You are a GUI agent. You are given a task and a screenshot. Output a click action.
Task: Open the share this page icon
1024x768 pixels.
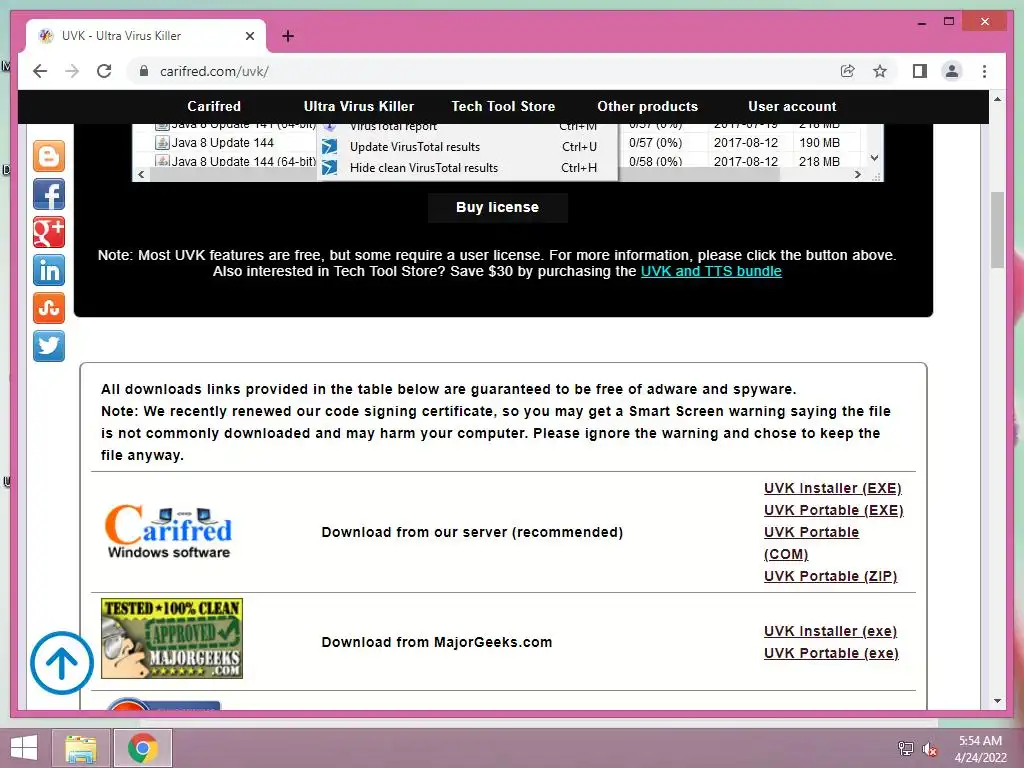tap(848, 71)
